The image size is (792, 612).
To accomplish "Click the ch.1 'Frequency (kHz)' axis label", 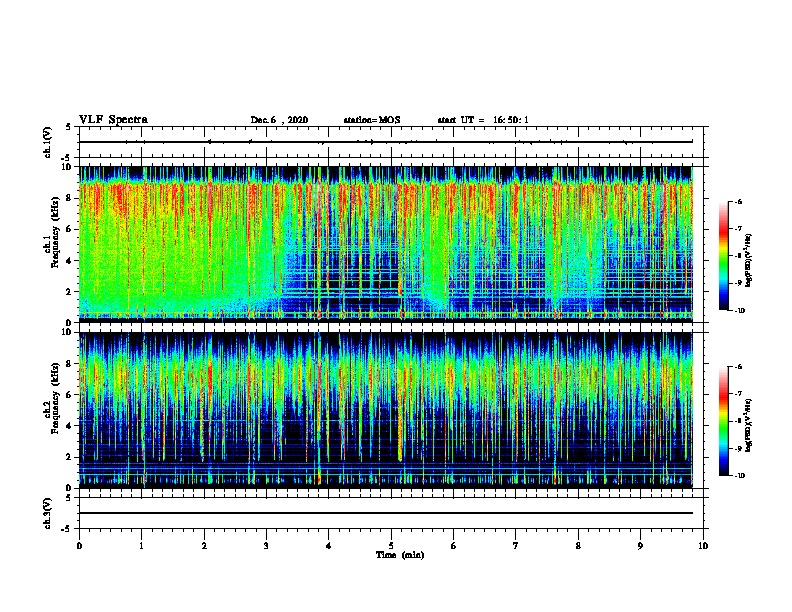I will (55, 232).
